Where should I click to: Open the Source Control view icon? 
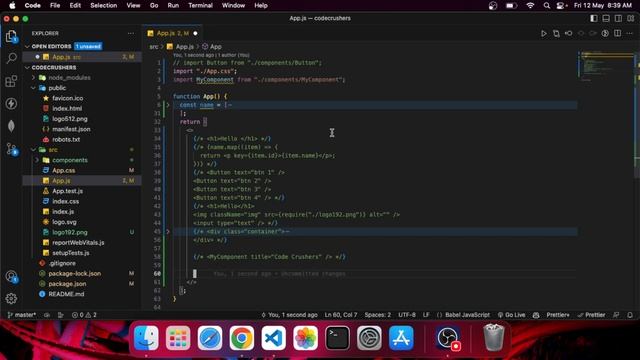pos(11,149)
